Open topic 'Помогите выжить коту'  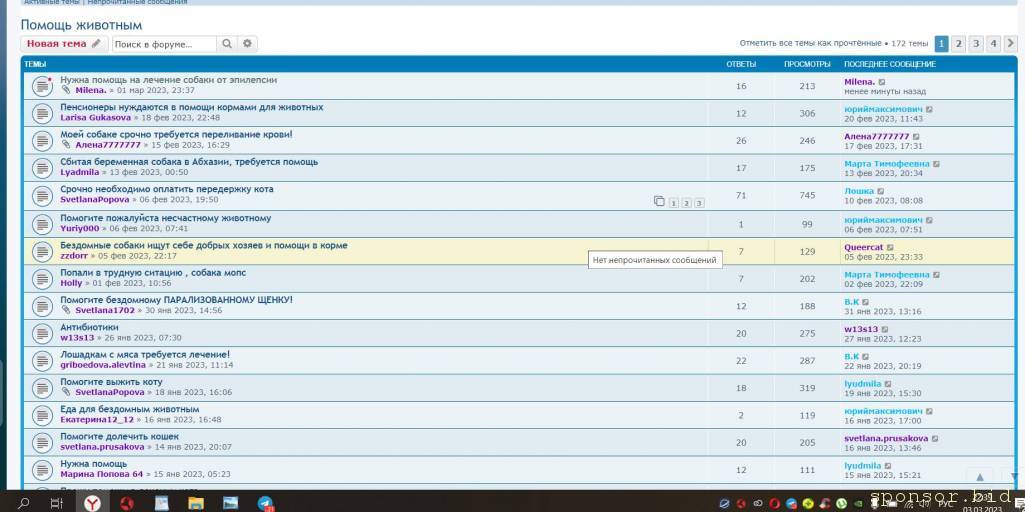(111, 382)
